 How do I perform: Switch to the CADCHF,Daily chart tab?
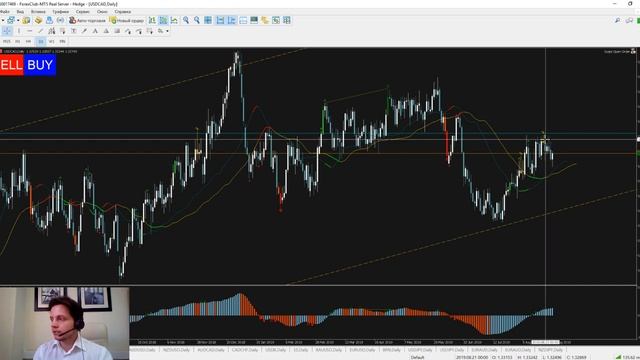pos(245,350)
